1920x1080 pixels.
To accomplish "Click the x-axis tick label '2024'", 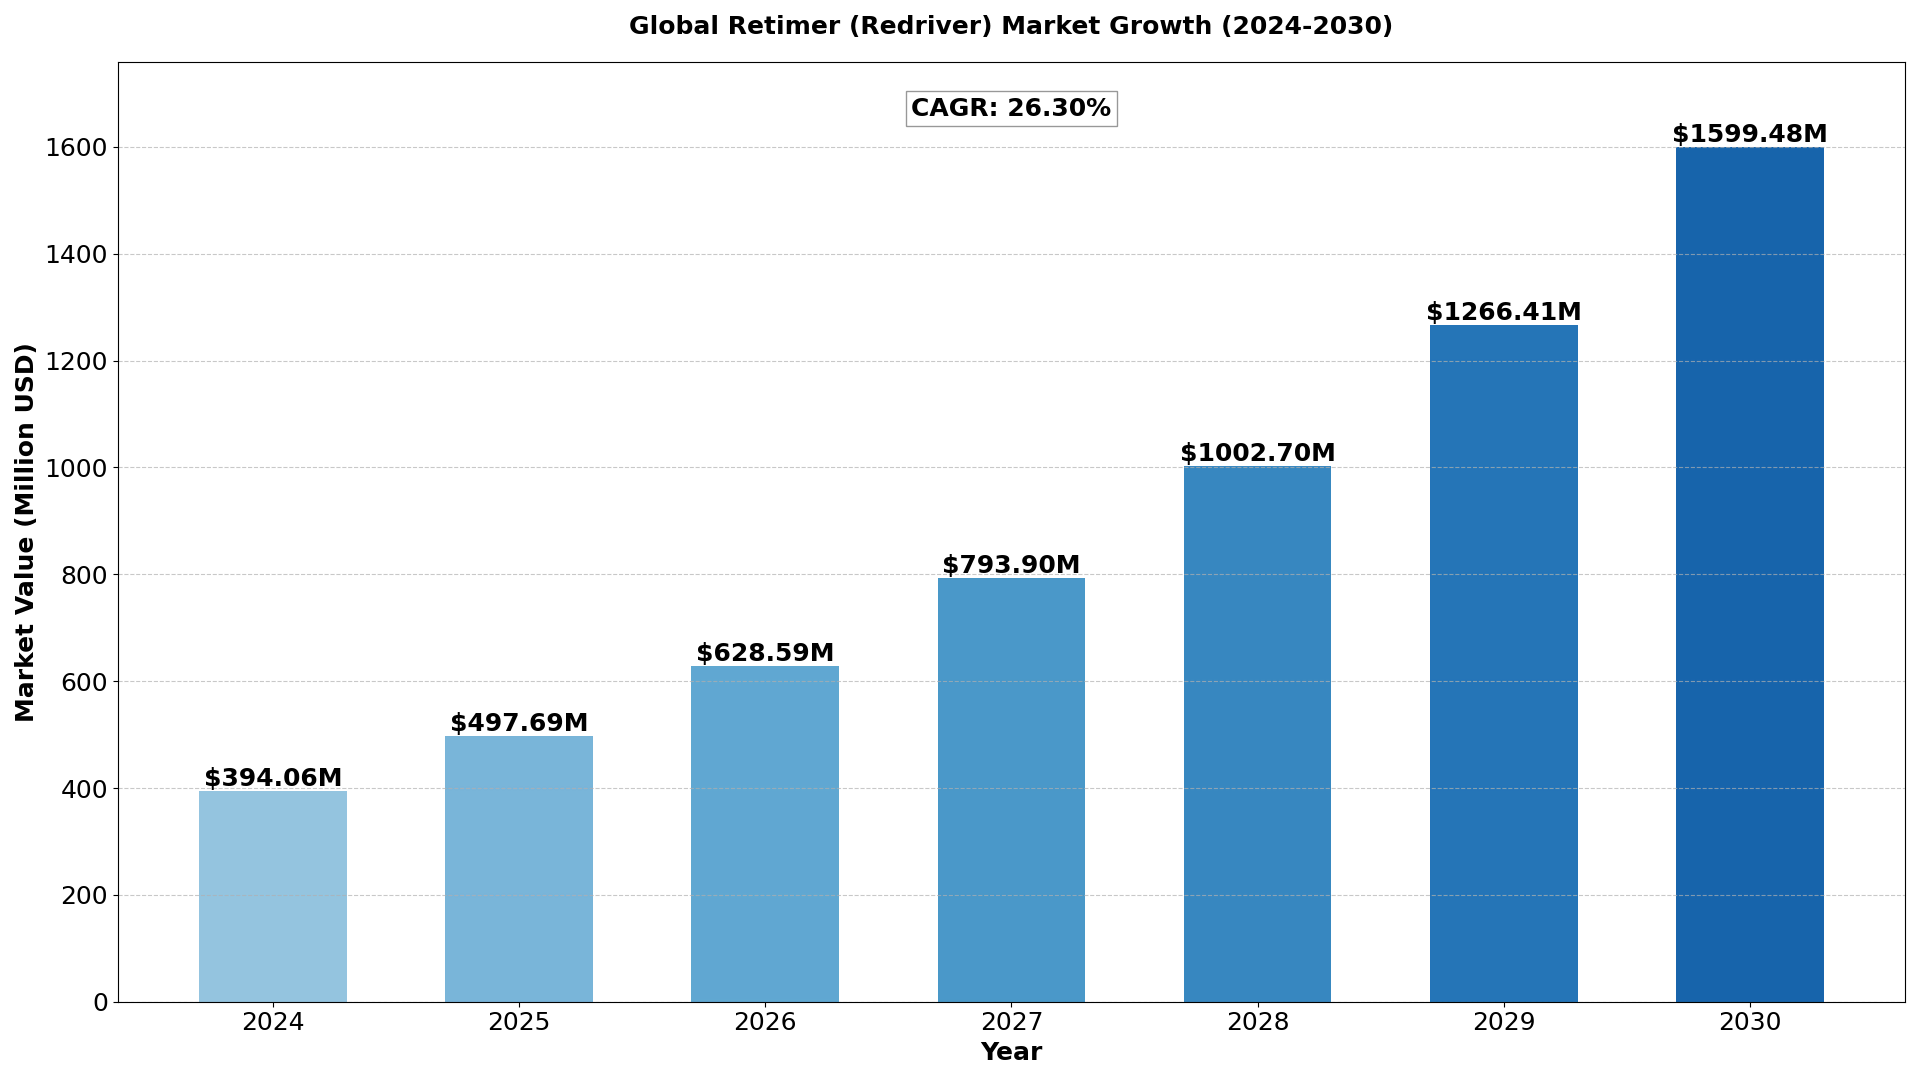I will click(273, 1022).
